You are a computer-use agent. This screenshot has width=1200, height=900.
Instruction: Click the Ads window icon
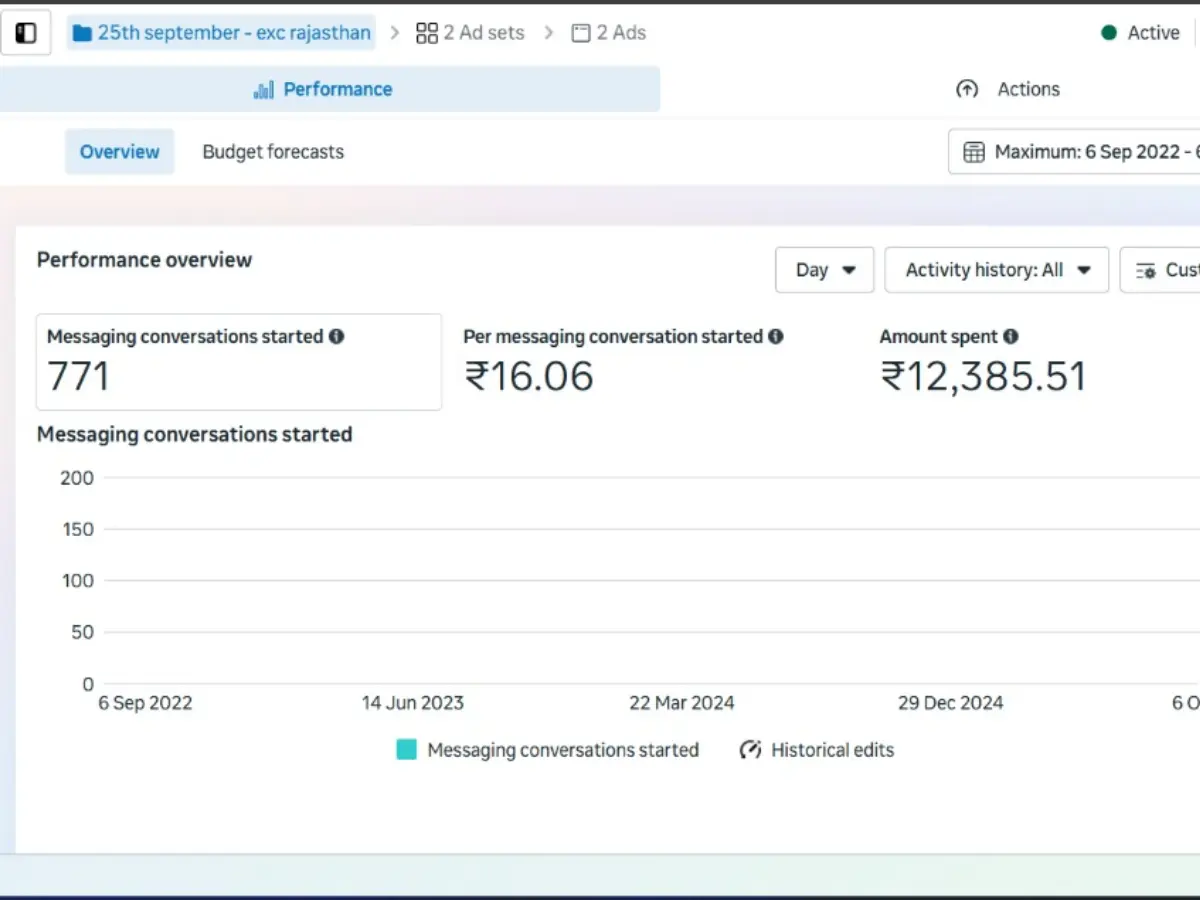581,33
